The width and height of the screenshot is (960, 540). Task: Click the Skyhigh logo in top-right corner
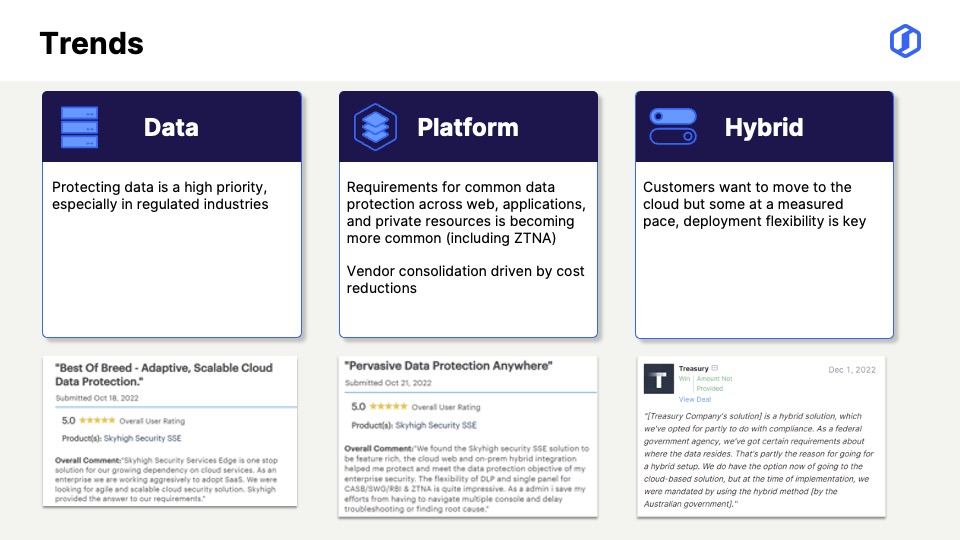(x=905, y=41)
